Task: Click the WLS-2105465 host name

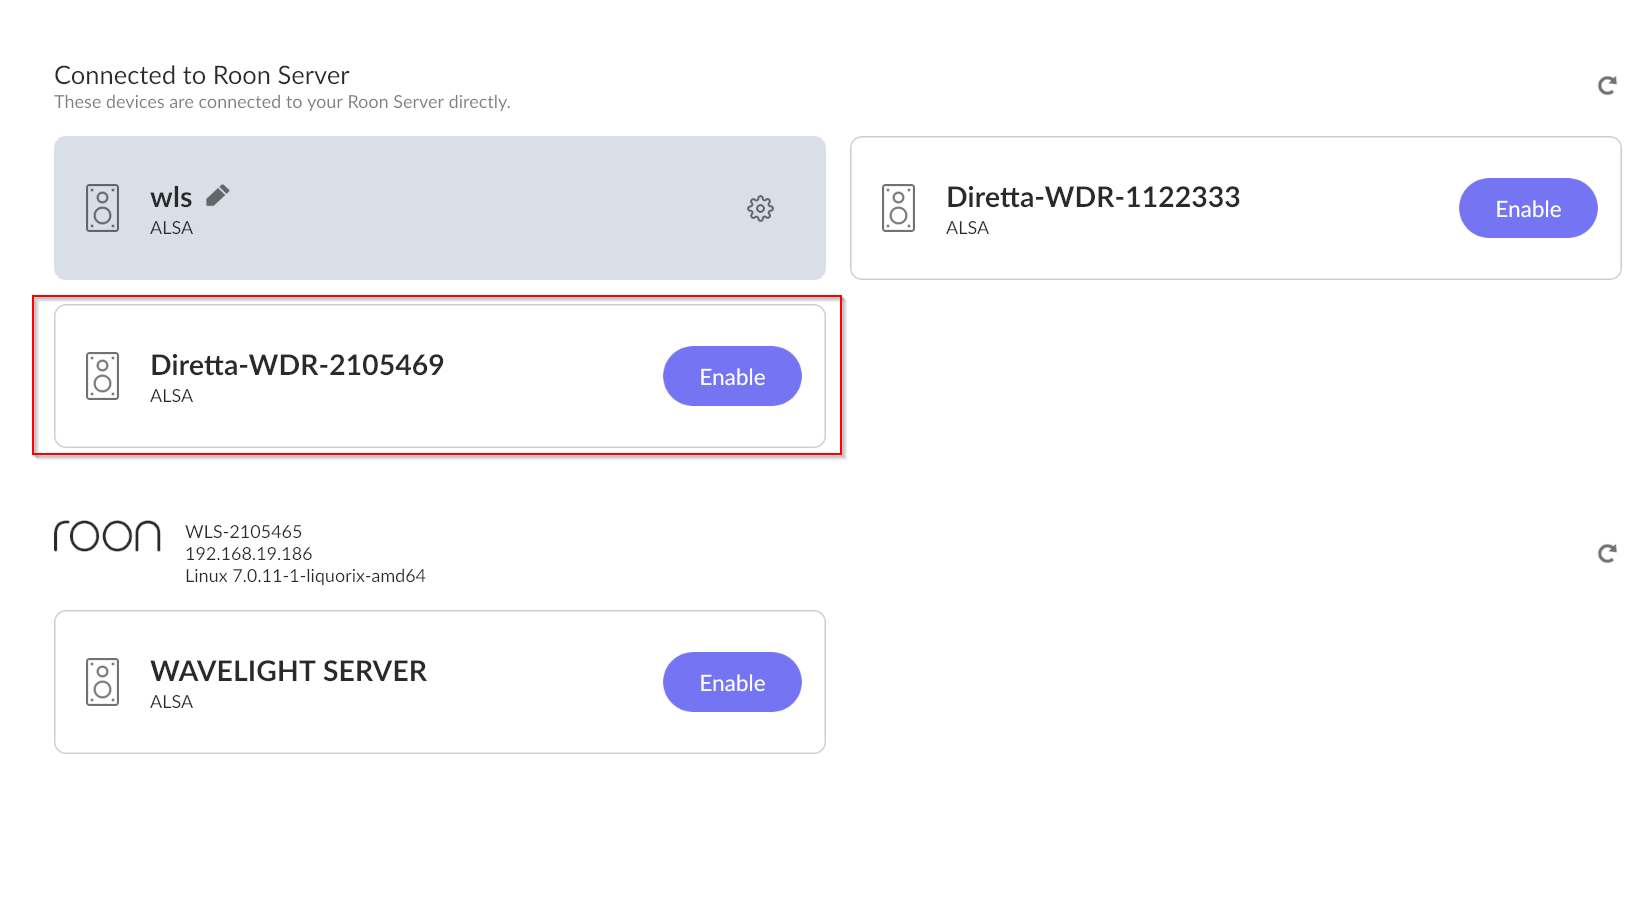Action: [244, 532]
